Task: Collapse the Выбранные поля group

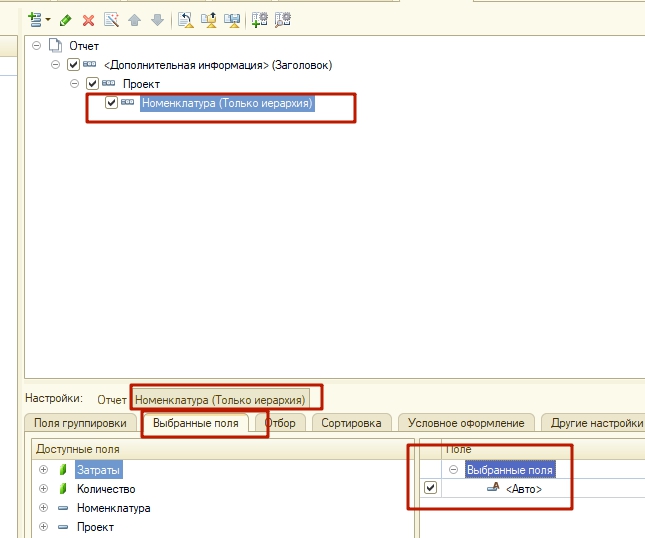Action: pyautogui.click(x=453, y=470)
